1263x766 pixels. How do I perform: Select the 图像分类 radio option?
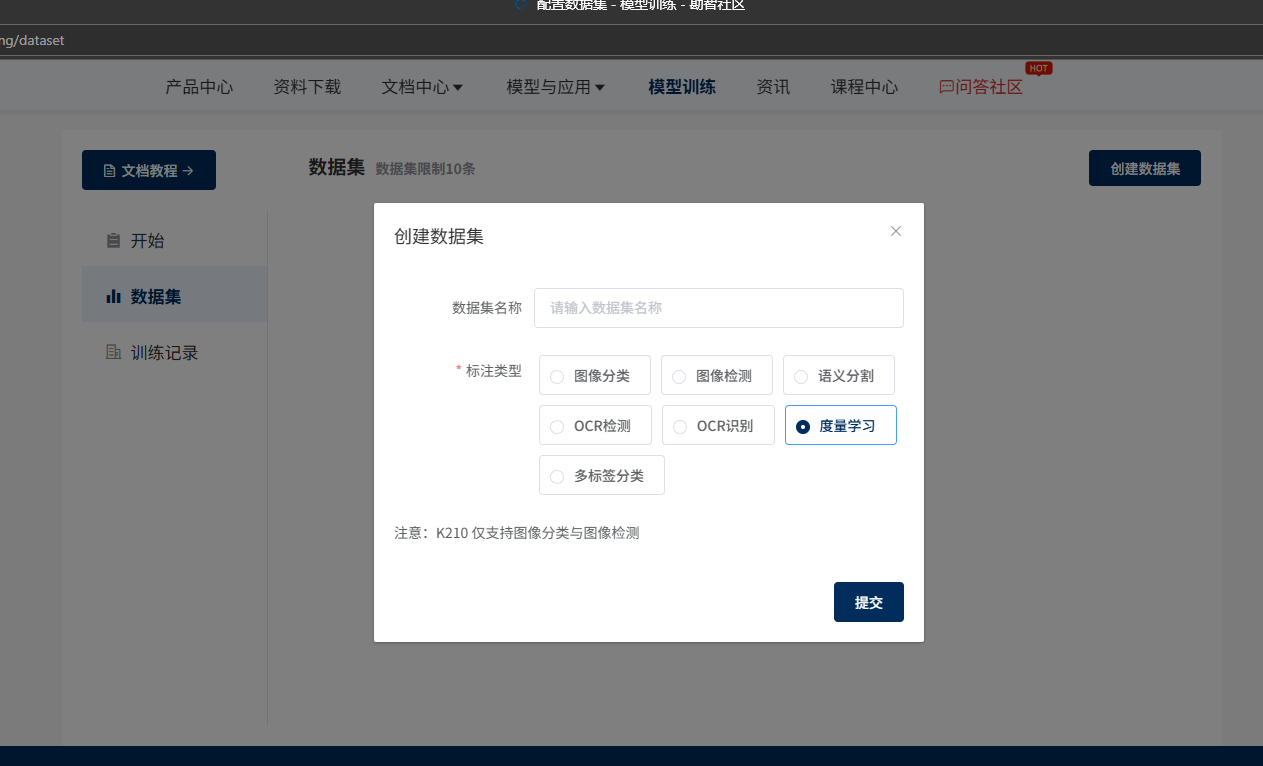[x=557, y=376]
